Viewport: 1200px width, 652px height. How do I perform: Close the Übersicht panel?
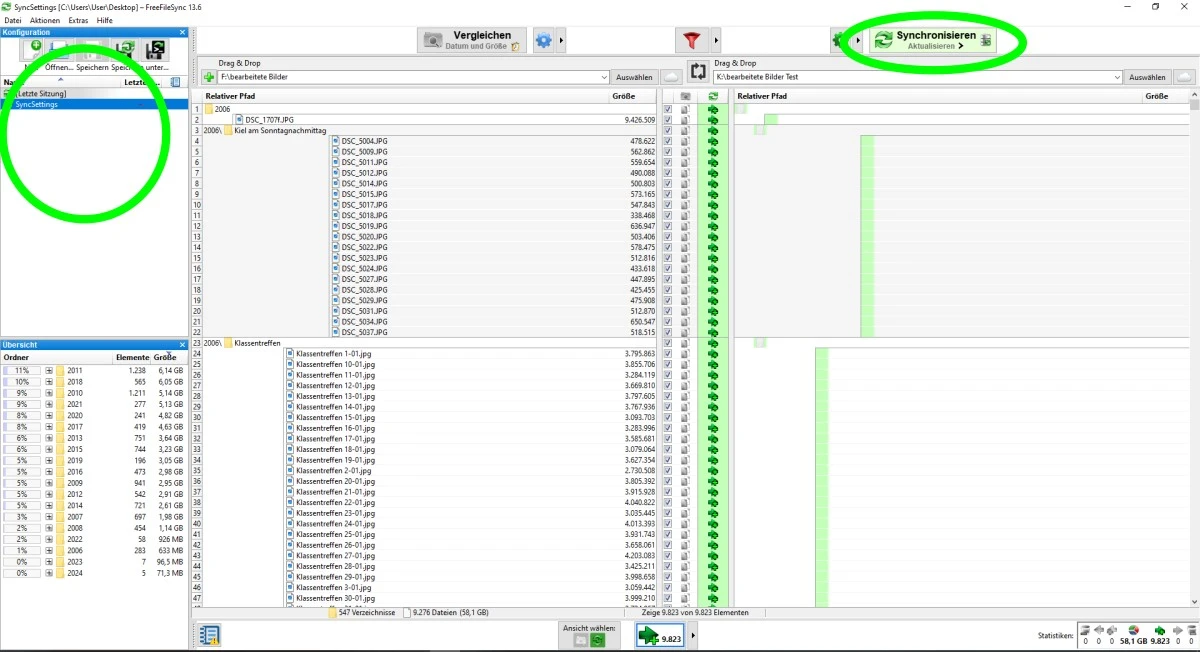pos(182,345)
